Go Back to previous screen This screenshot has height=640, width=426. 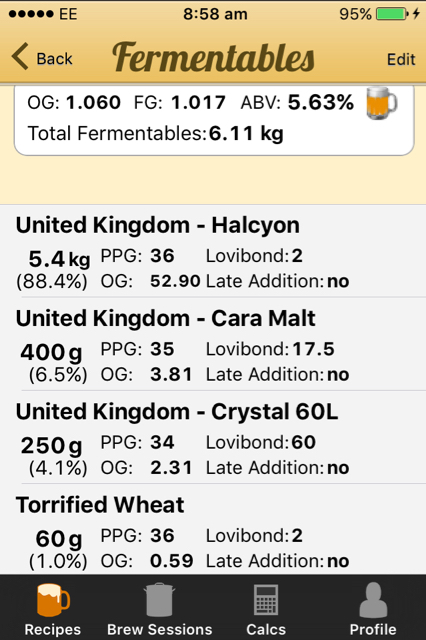click(42, 58)
